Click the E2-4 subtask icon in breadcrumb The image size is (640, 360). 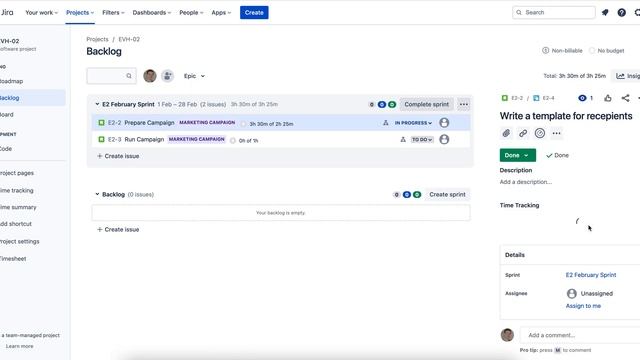[536, 98]
